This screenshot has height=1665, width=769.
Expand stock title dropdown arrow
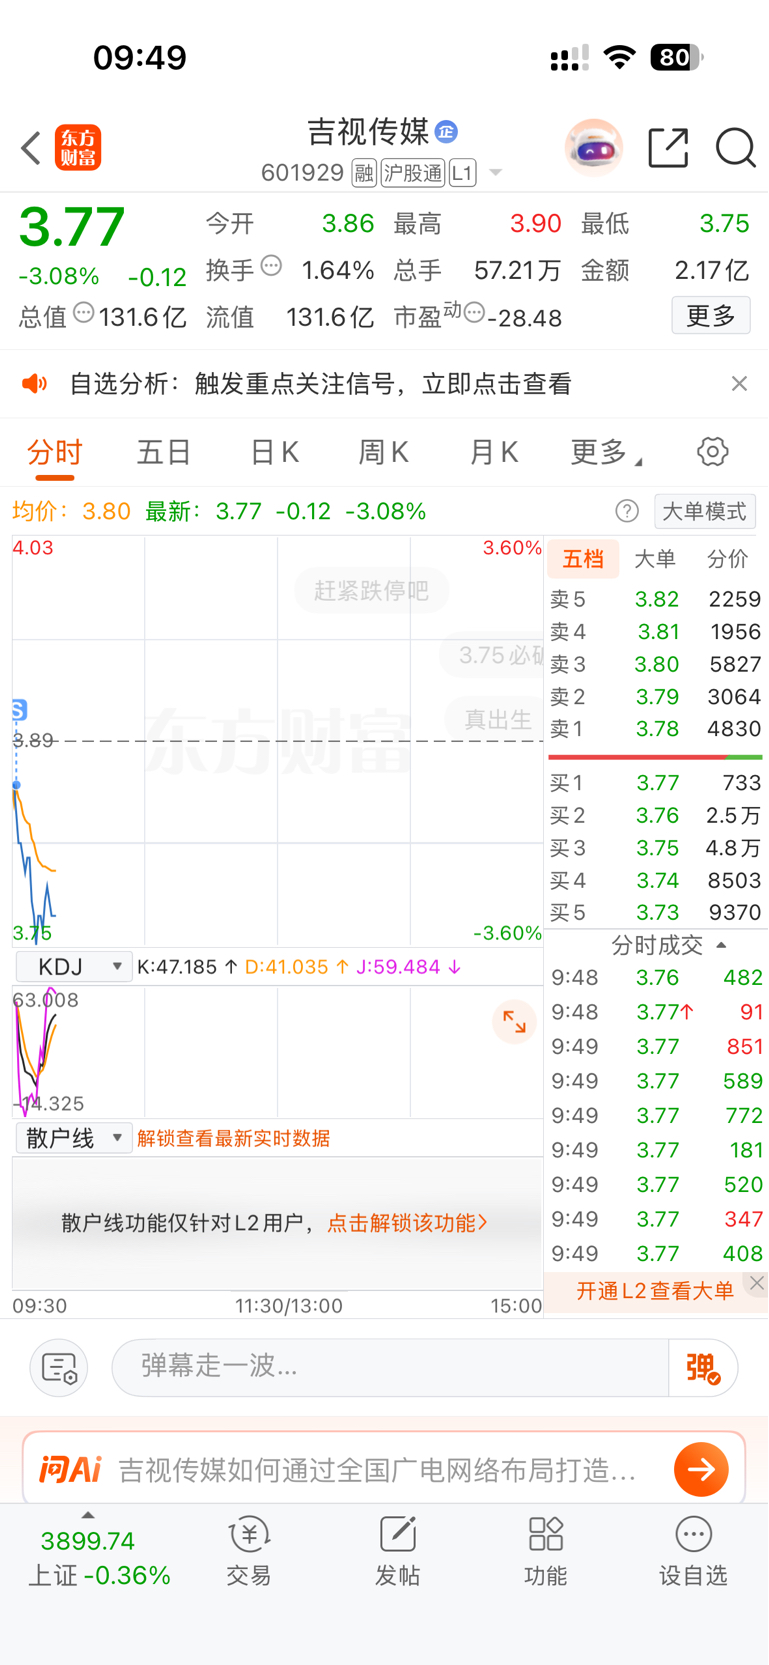click(495, 174)
